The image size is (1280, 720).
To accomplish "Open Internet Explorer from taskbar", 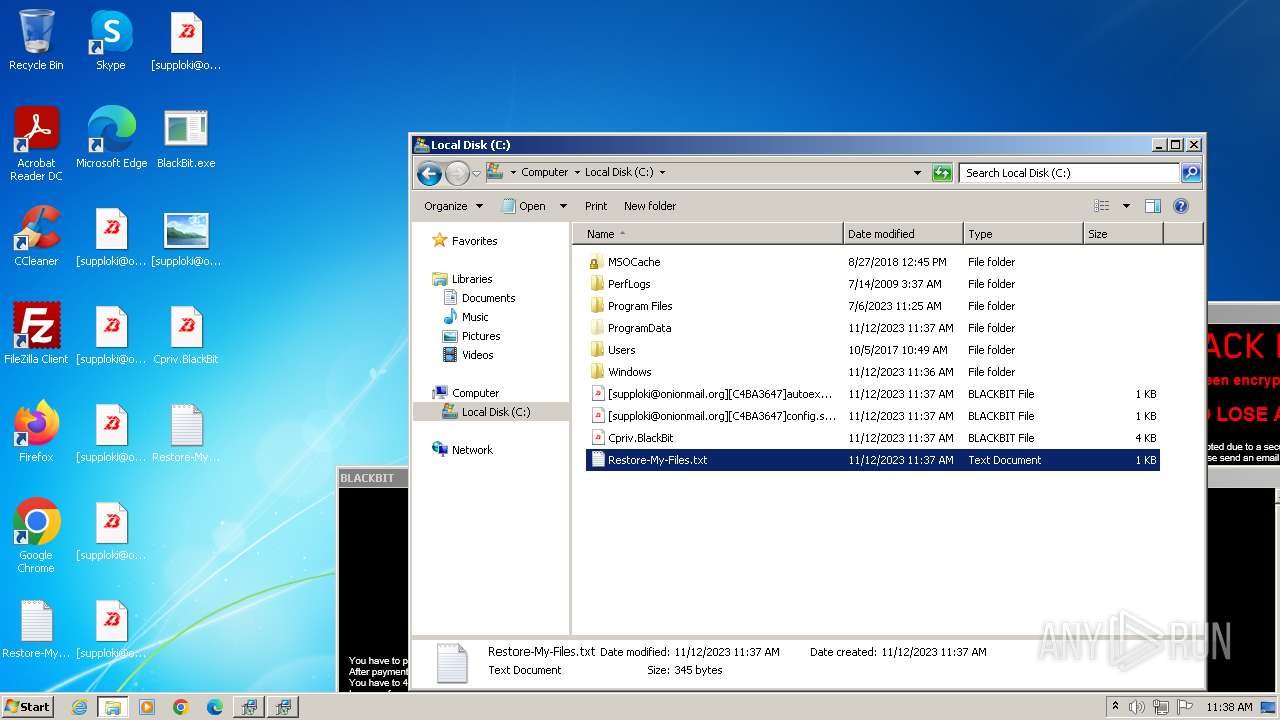I will [x=79, y=707].
